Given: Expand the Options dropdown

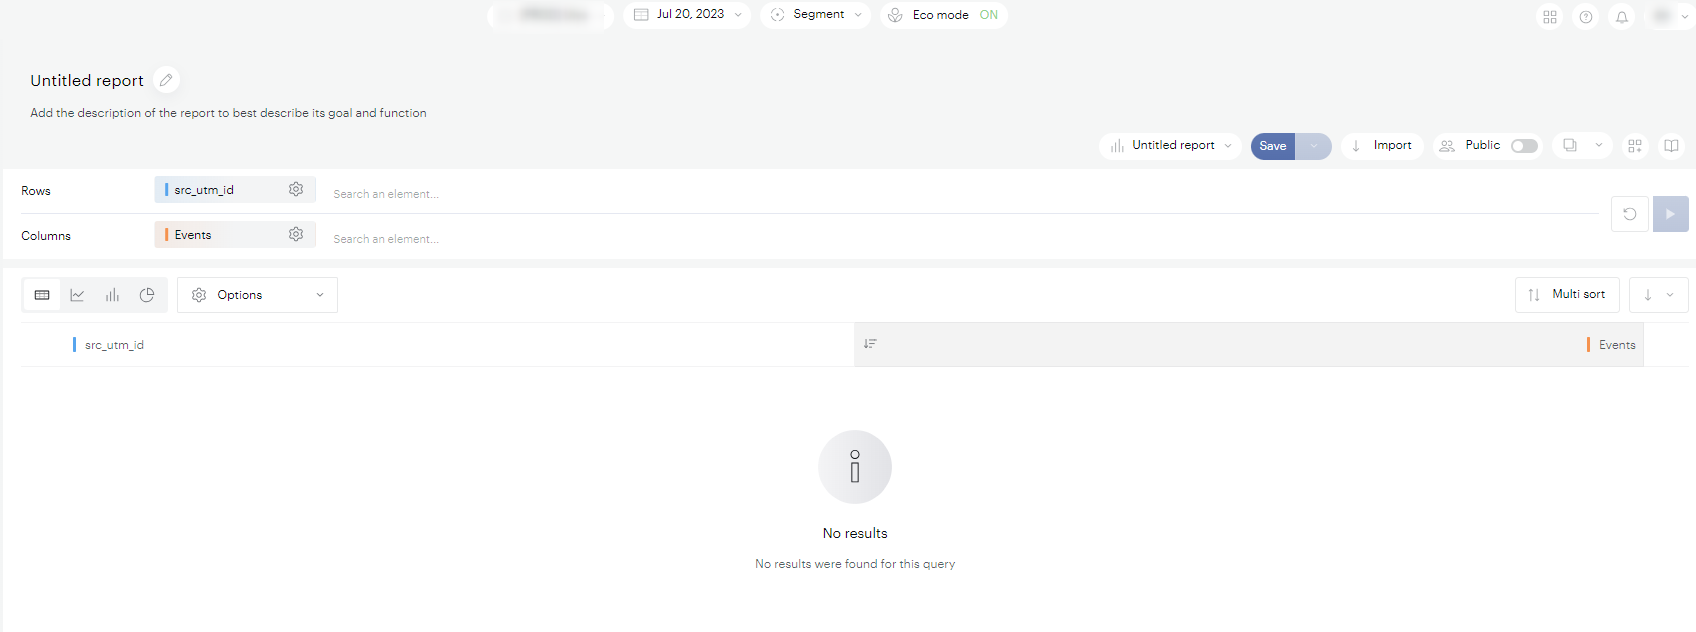Looking at the screenshot, I should point(257,295).
